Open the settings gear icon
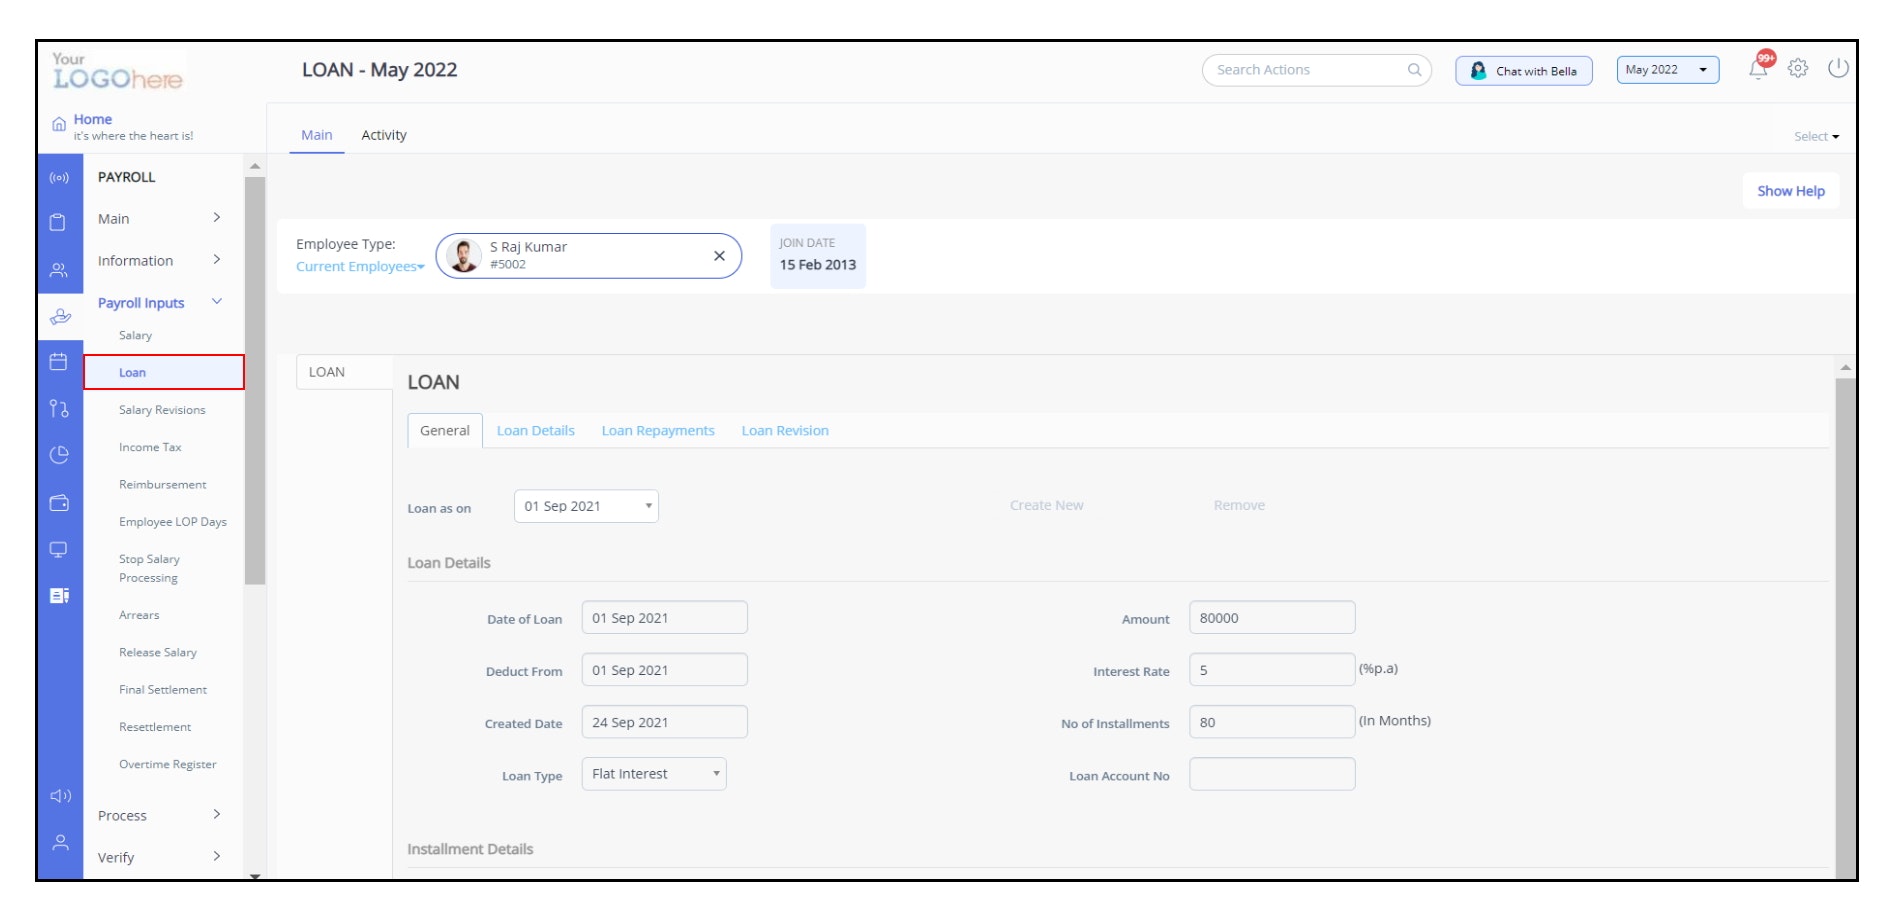Viewport: 1885px width, 904px height. pos(1797,69)
